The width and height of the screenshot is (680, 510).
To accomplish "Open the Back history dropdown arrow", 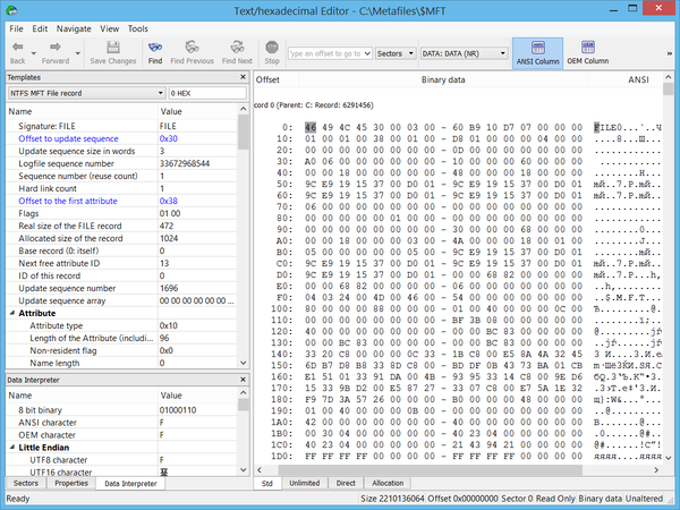I will [x=33, y=54].
